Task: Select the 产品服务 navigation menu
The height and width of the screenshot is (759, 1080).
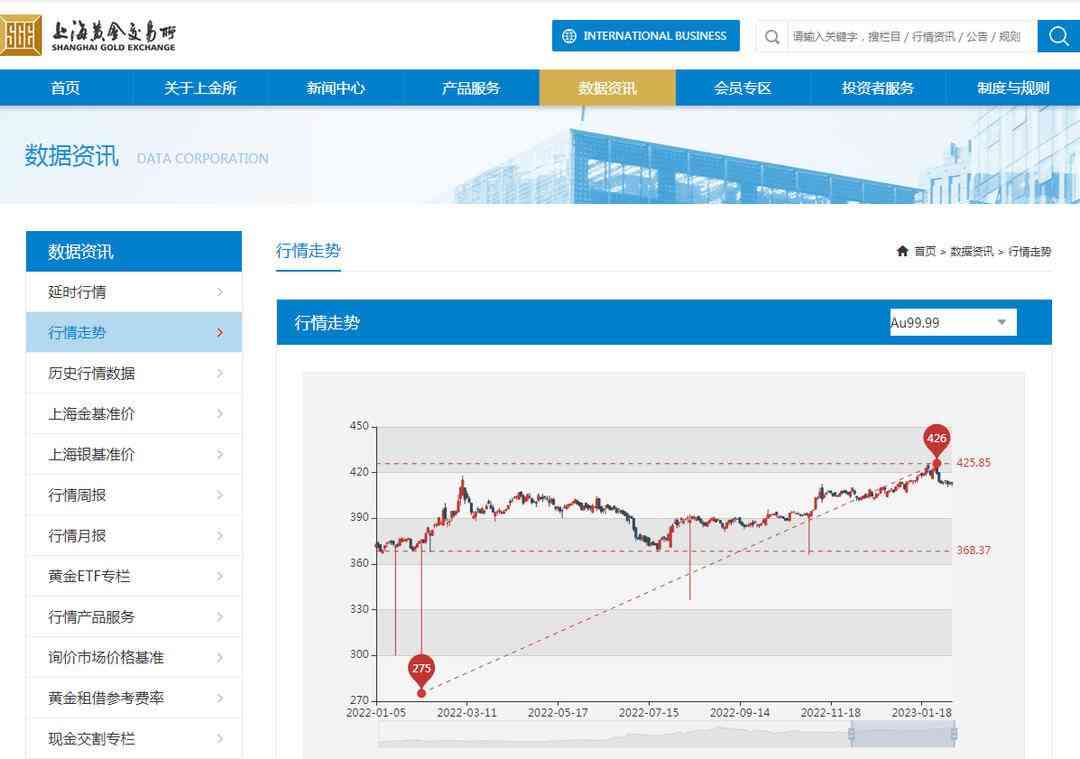Action: coord(471,88)
